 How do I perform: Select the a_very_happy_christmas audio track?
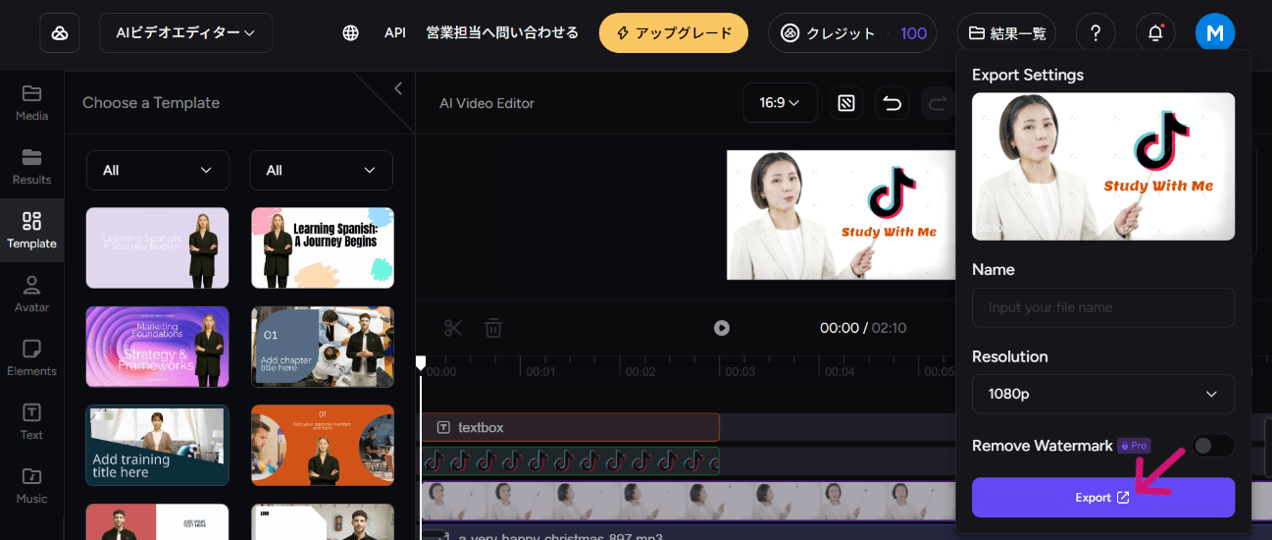pyautogui.click(x=688, y=534)
